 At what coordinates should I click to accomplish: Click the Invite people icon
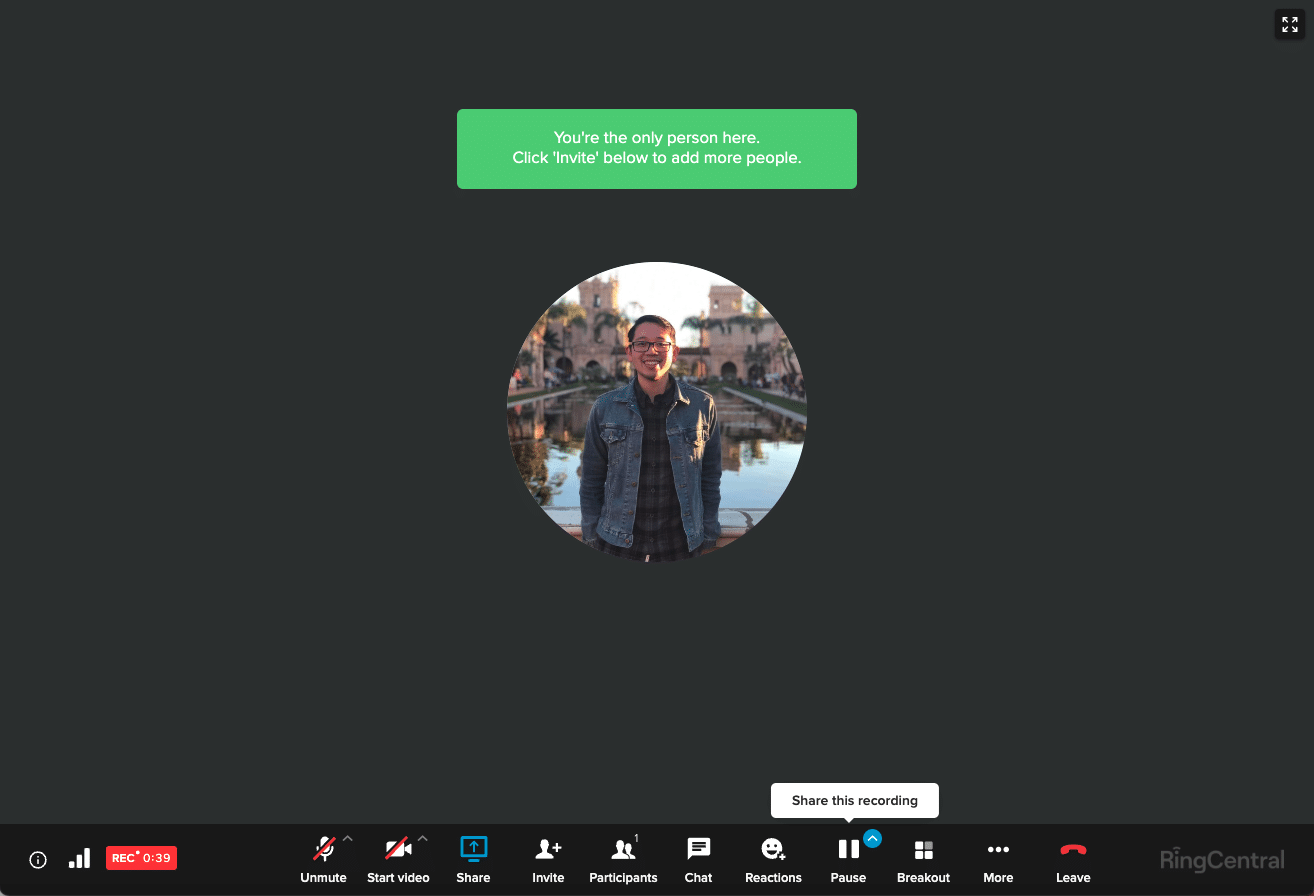coord(548,858)
